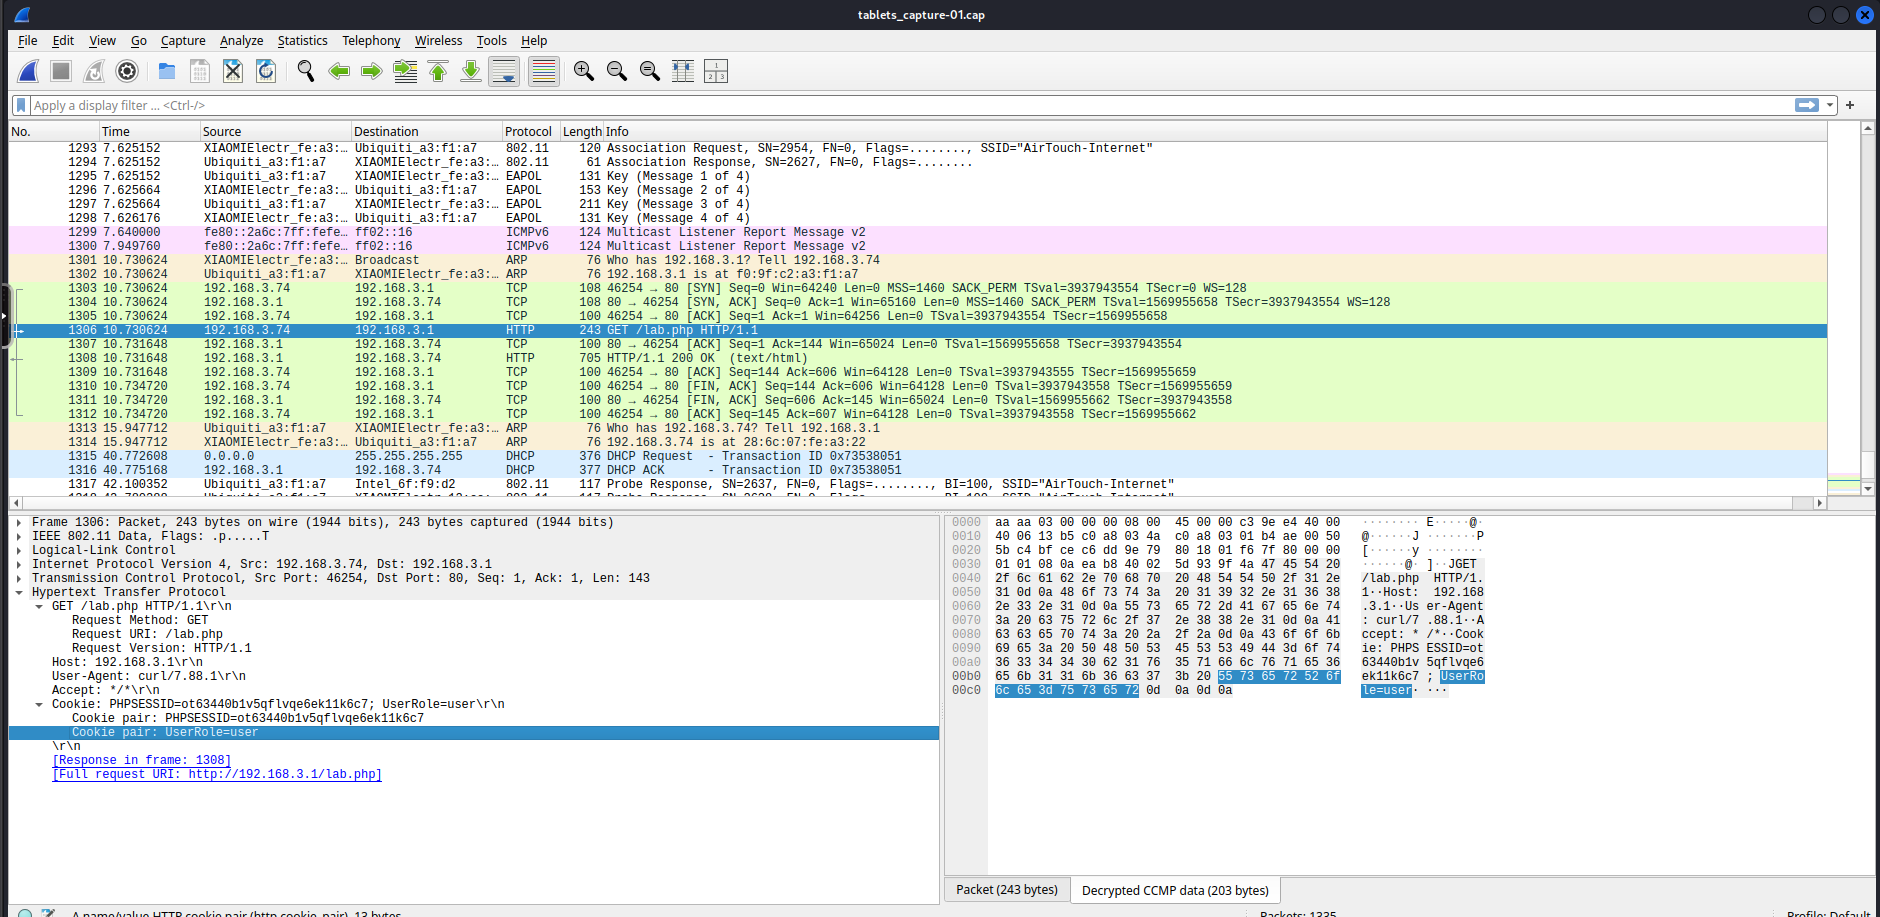Open the filter apply dropdown arrow
This screenshot has width=1880, height=917.
1830,105
